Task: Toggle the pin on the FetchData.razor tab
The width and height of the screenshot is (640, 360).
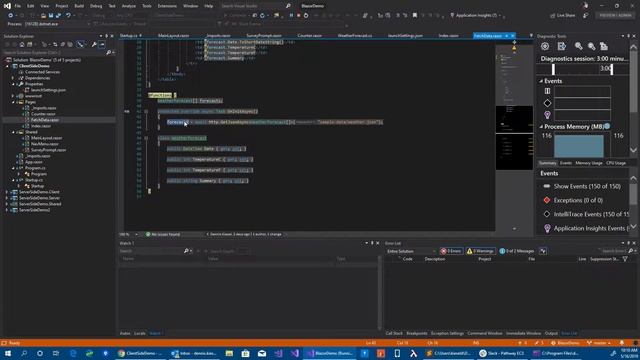Action: tap(507, 36)
